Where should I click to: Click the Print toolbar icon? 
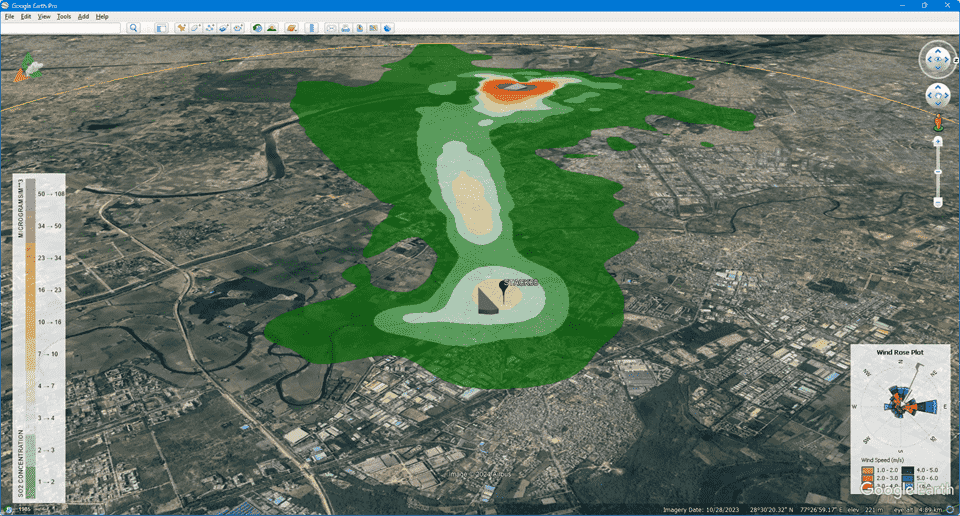[x=345, y=28]
